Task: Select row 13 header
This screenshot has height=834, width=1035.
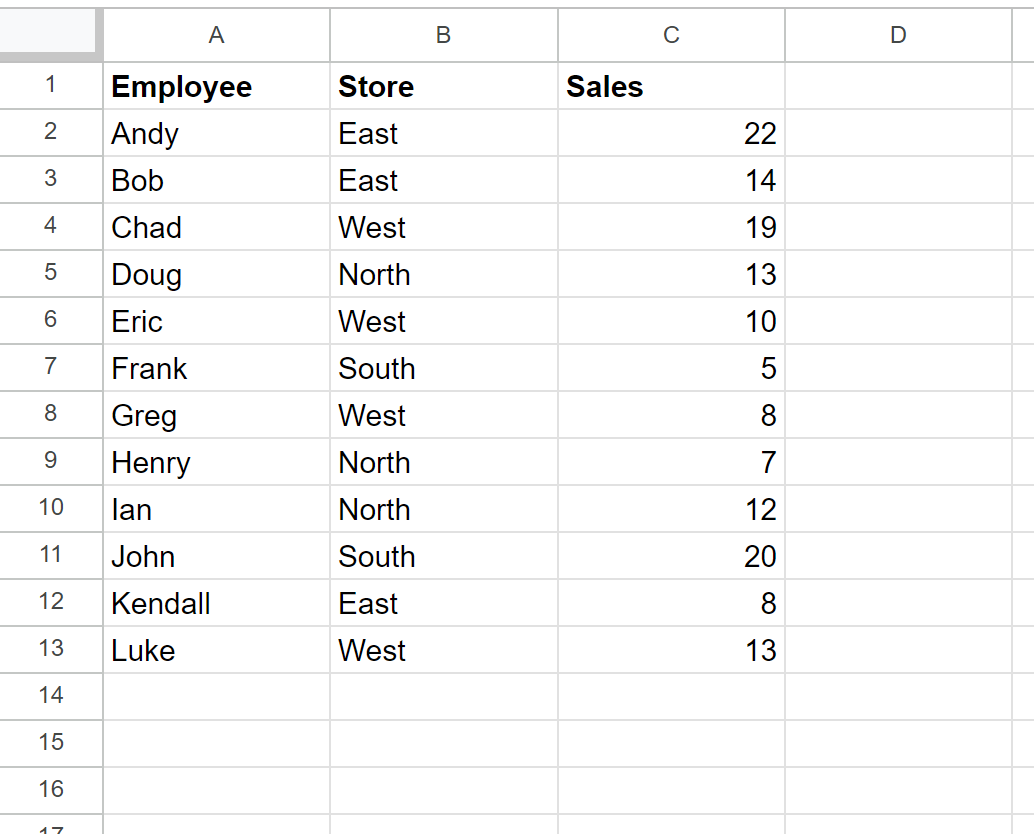Action: pyautogui.click(x=51, y=650)
